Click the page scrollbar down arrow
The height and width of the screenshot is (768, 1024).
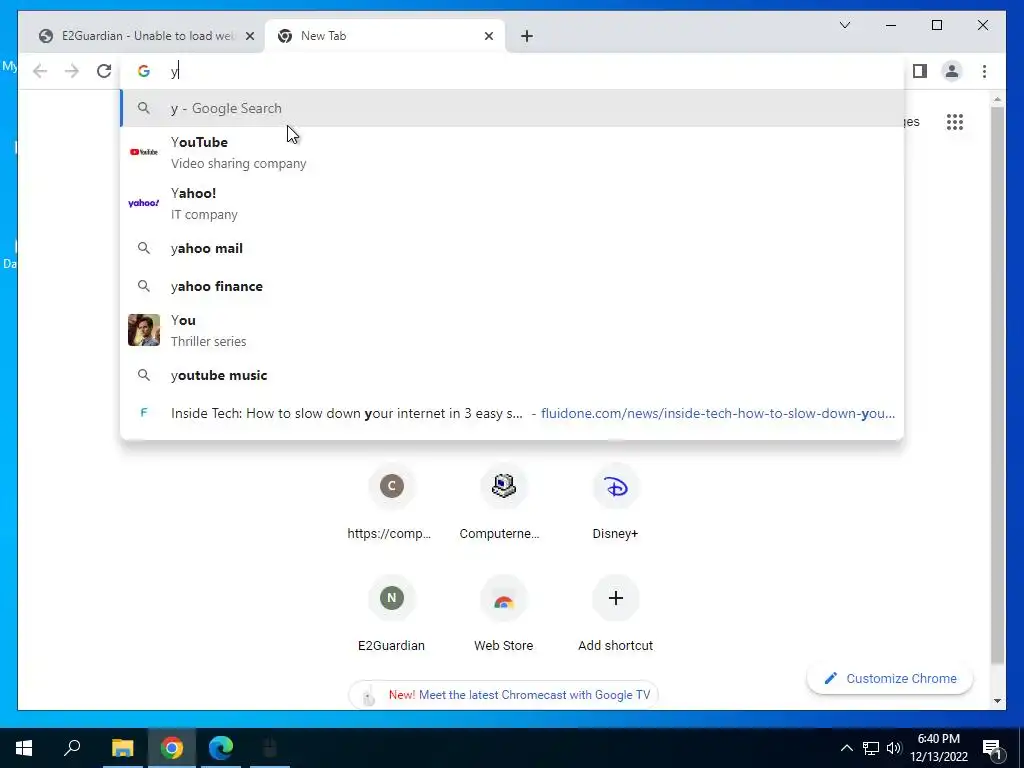[997, 701]
